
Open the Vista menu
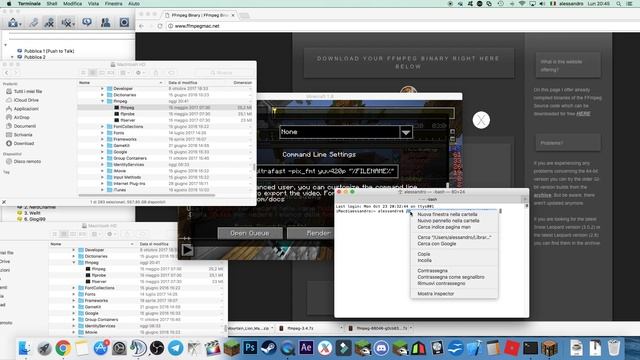93,4
